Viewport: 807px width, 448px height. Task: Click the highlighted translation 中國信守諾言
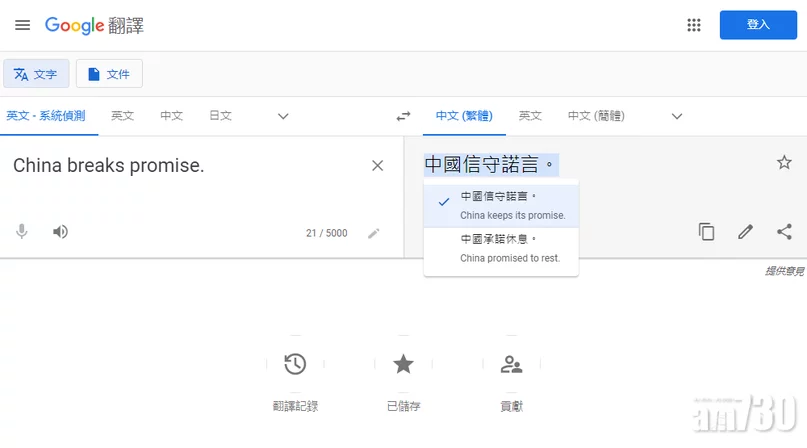pyautogui.click(x=491, y=165)
